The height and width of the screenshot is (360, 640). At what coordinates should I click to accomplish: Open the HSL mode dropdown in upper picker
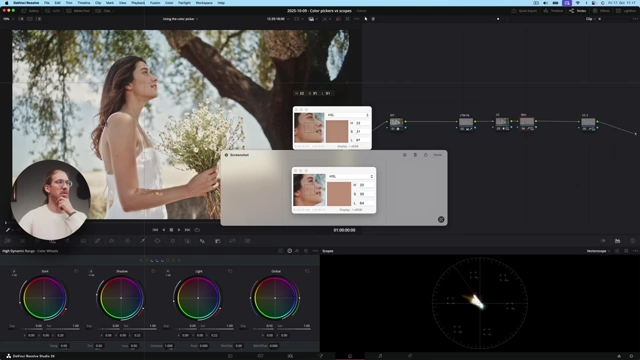pyautogui.click(x=348, y=115)
